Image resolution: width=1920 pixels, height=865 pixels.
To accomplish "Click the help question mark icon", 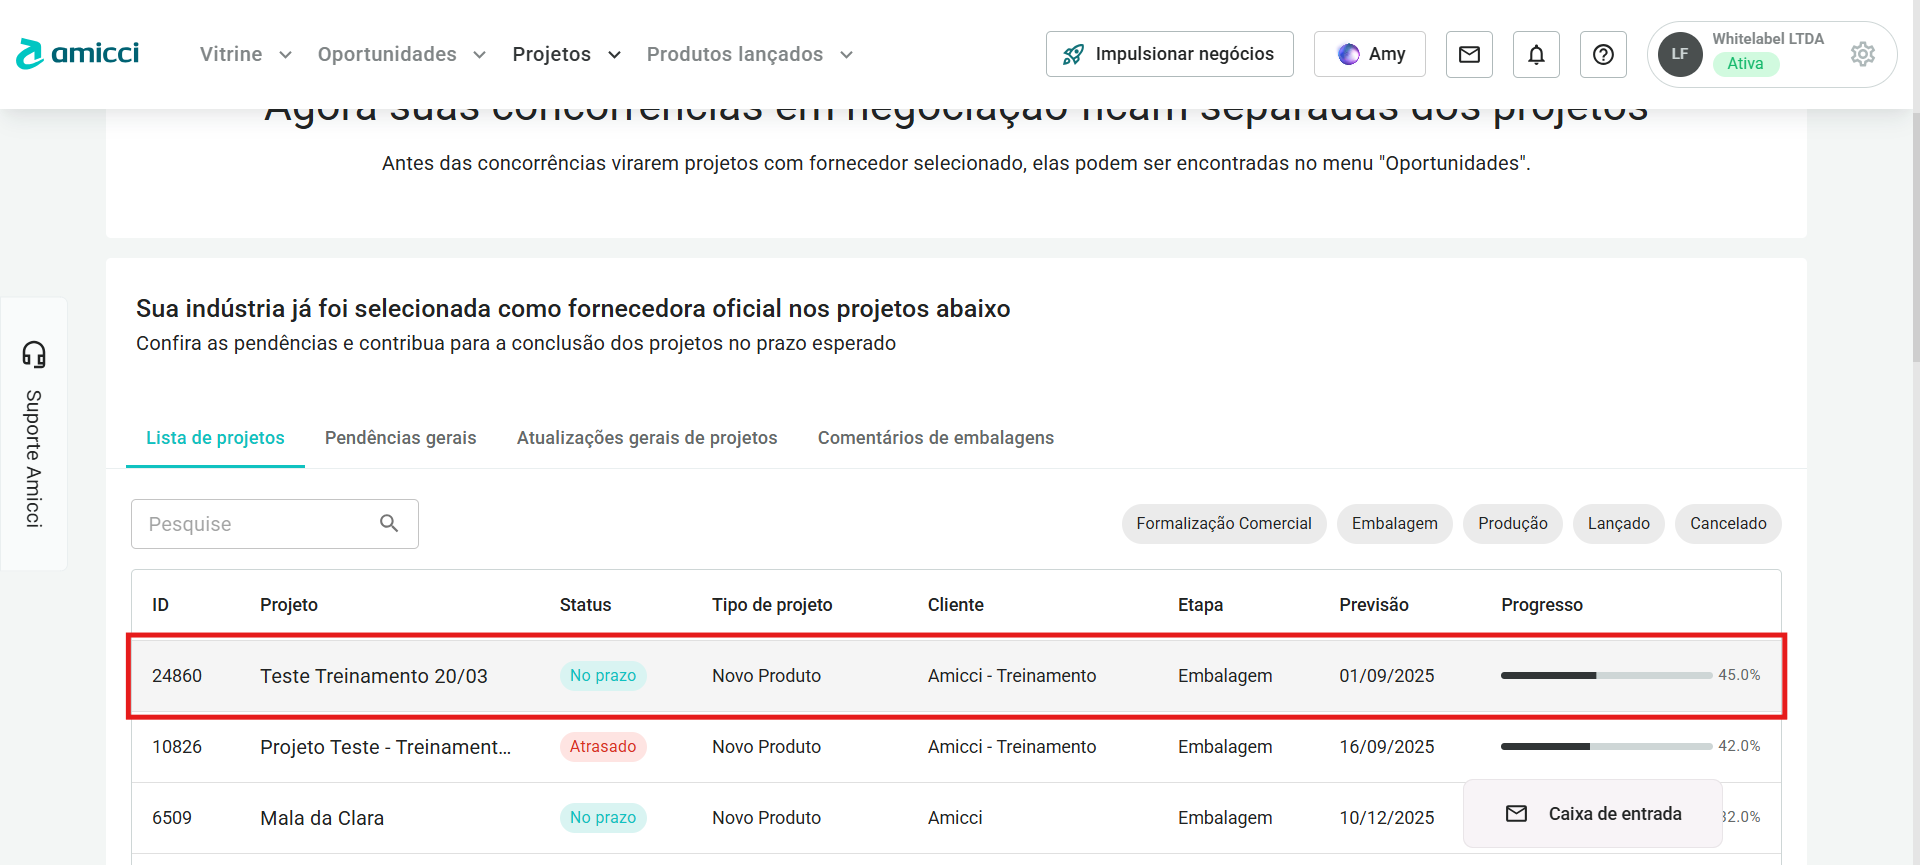I will coord(1603,54).
